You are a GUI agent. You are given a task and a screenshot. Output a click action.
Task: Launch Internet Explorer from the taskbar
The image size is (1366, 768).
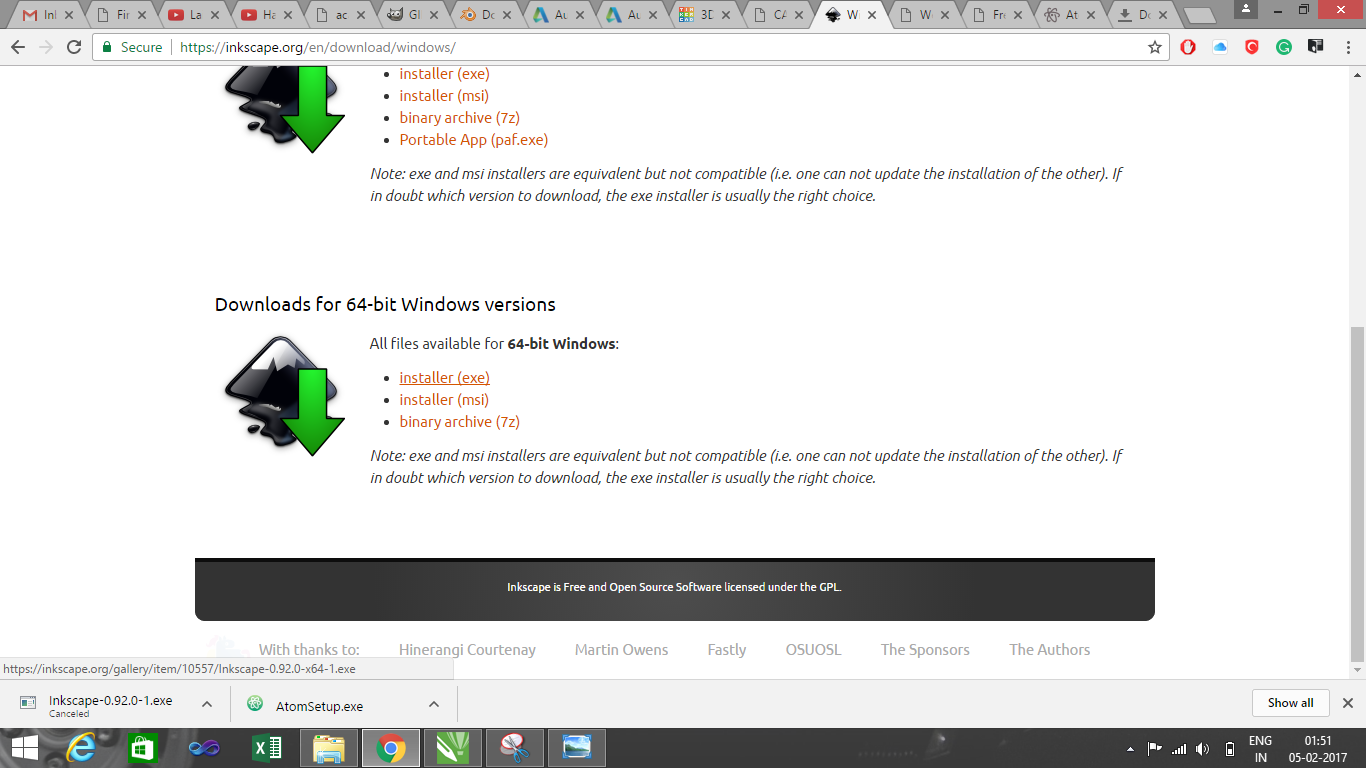click(x=82, y=748)
